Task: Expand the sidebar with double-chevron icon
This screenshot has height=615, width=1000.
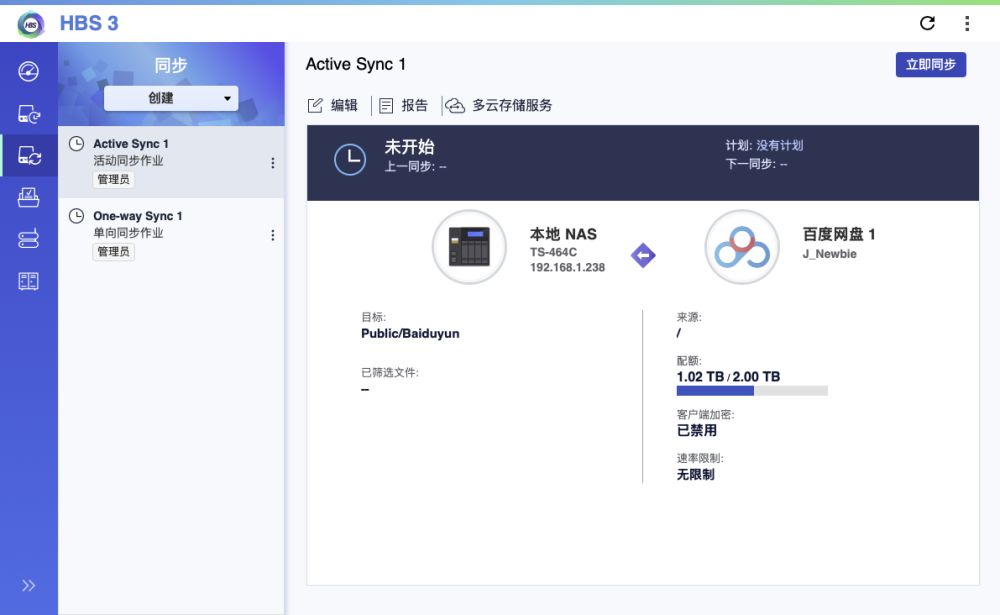Action: click(28, 586)
